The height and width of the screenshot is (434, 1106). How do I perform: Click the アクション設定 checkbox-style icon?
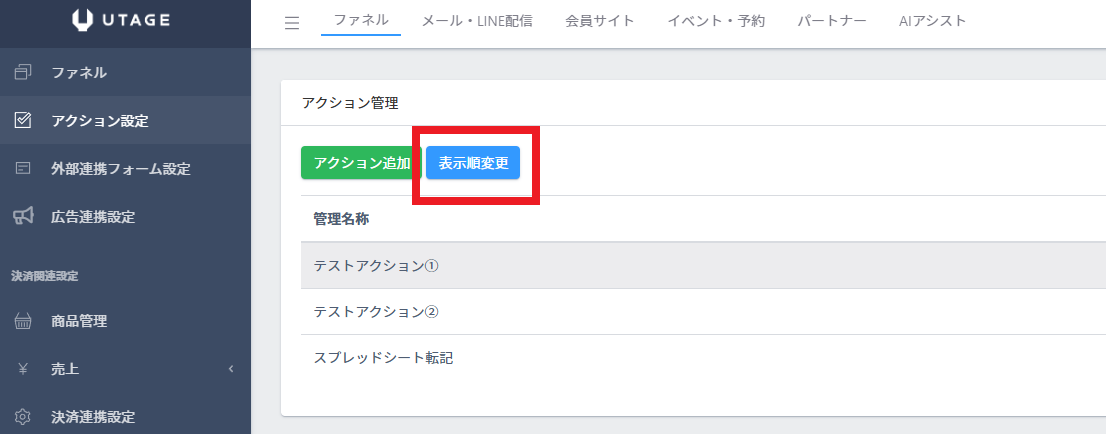(x=23, y=121)
